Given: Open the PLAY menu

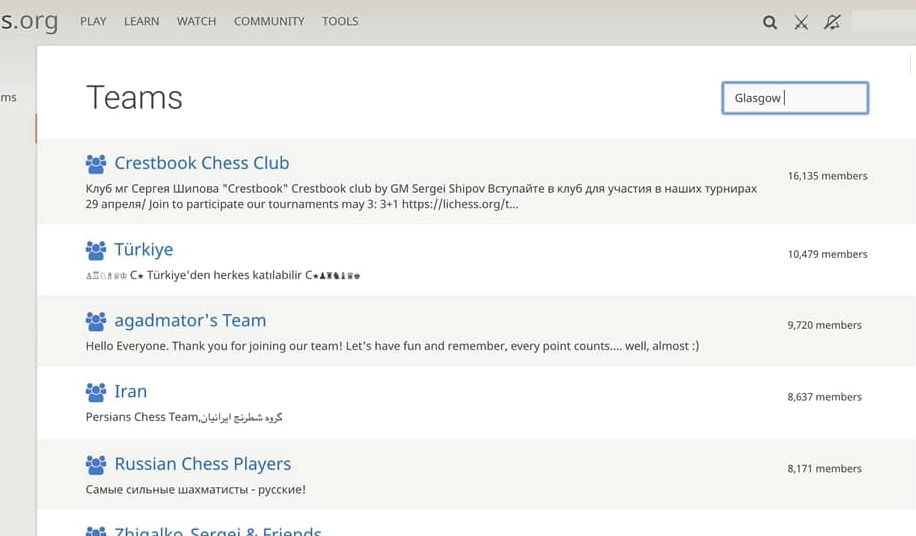Looking at the screenshot, I should click(93, 21).
